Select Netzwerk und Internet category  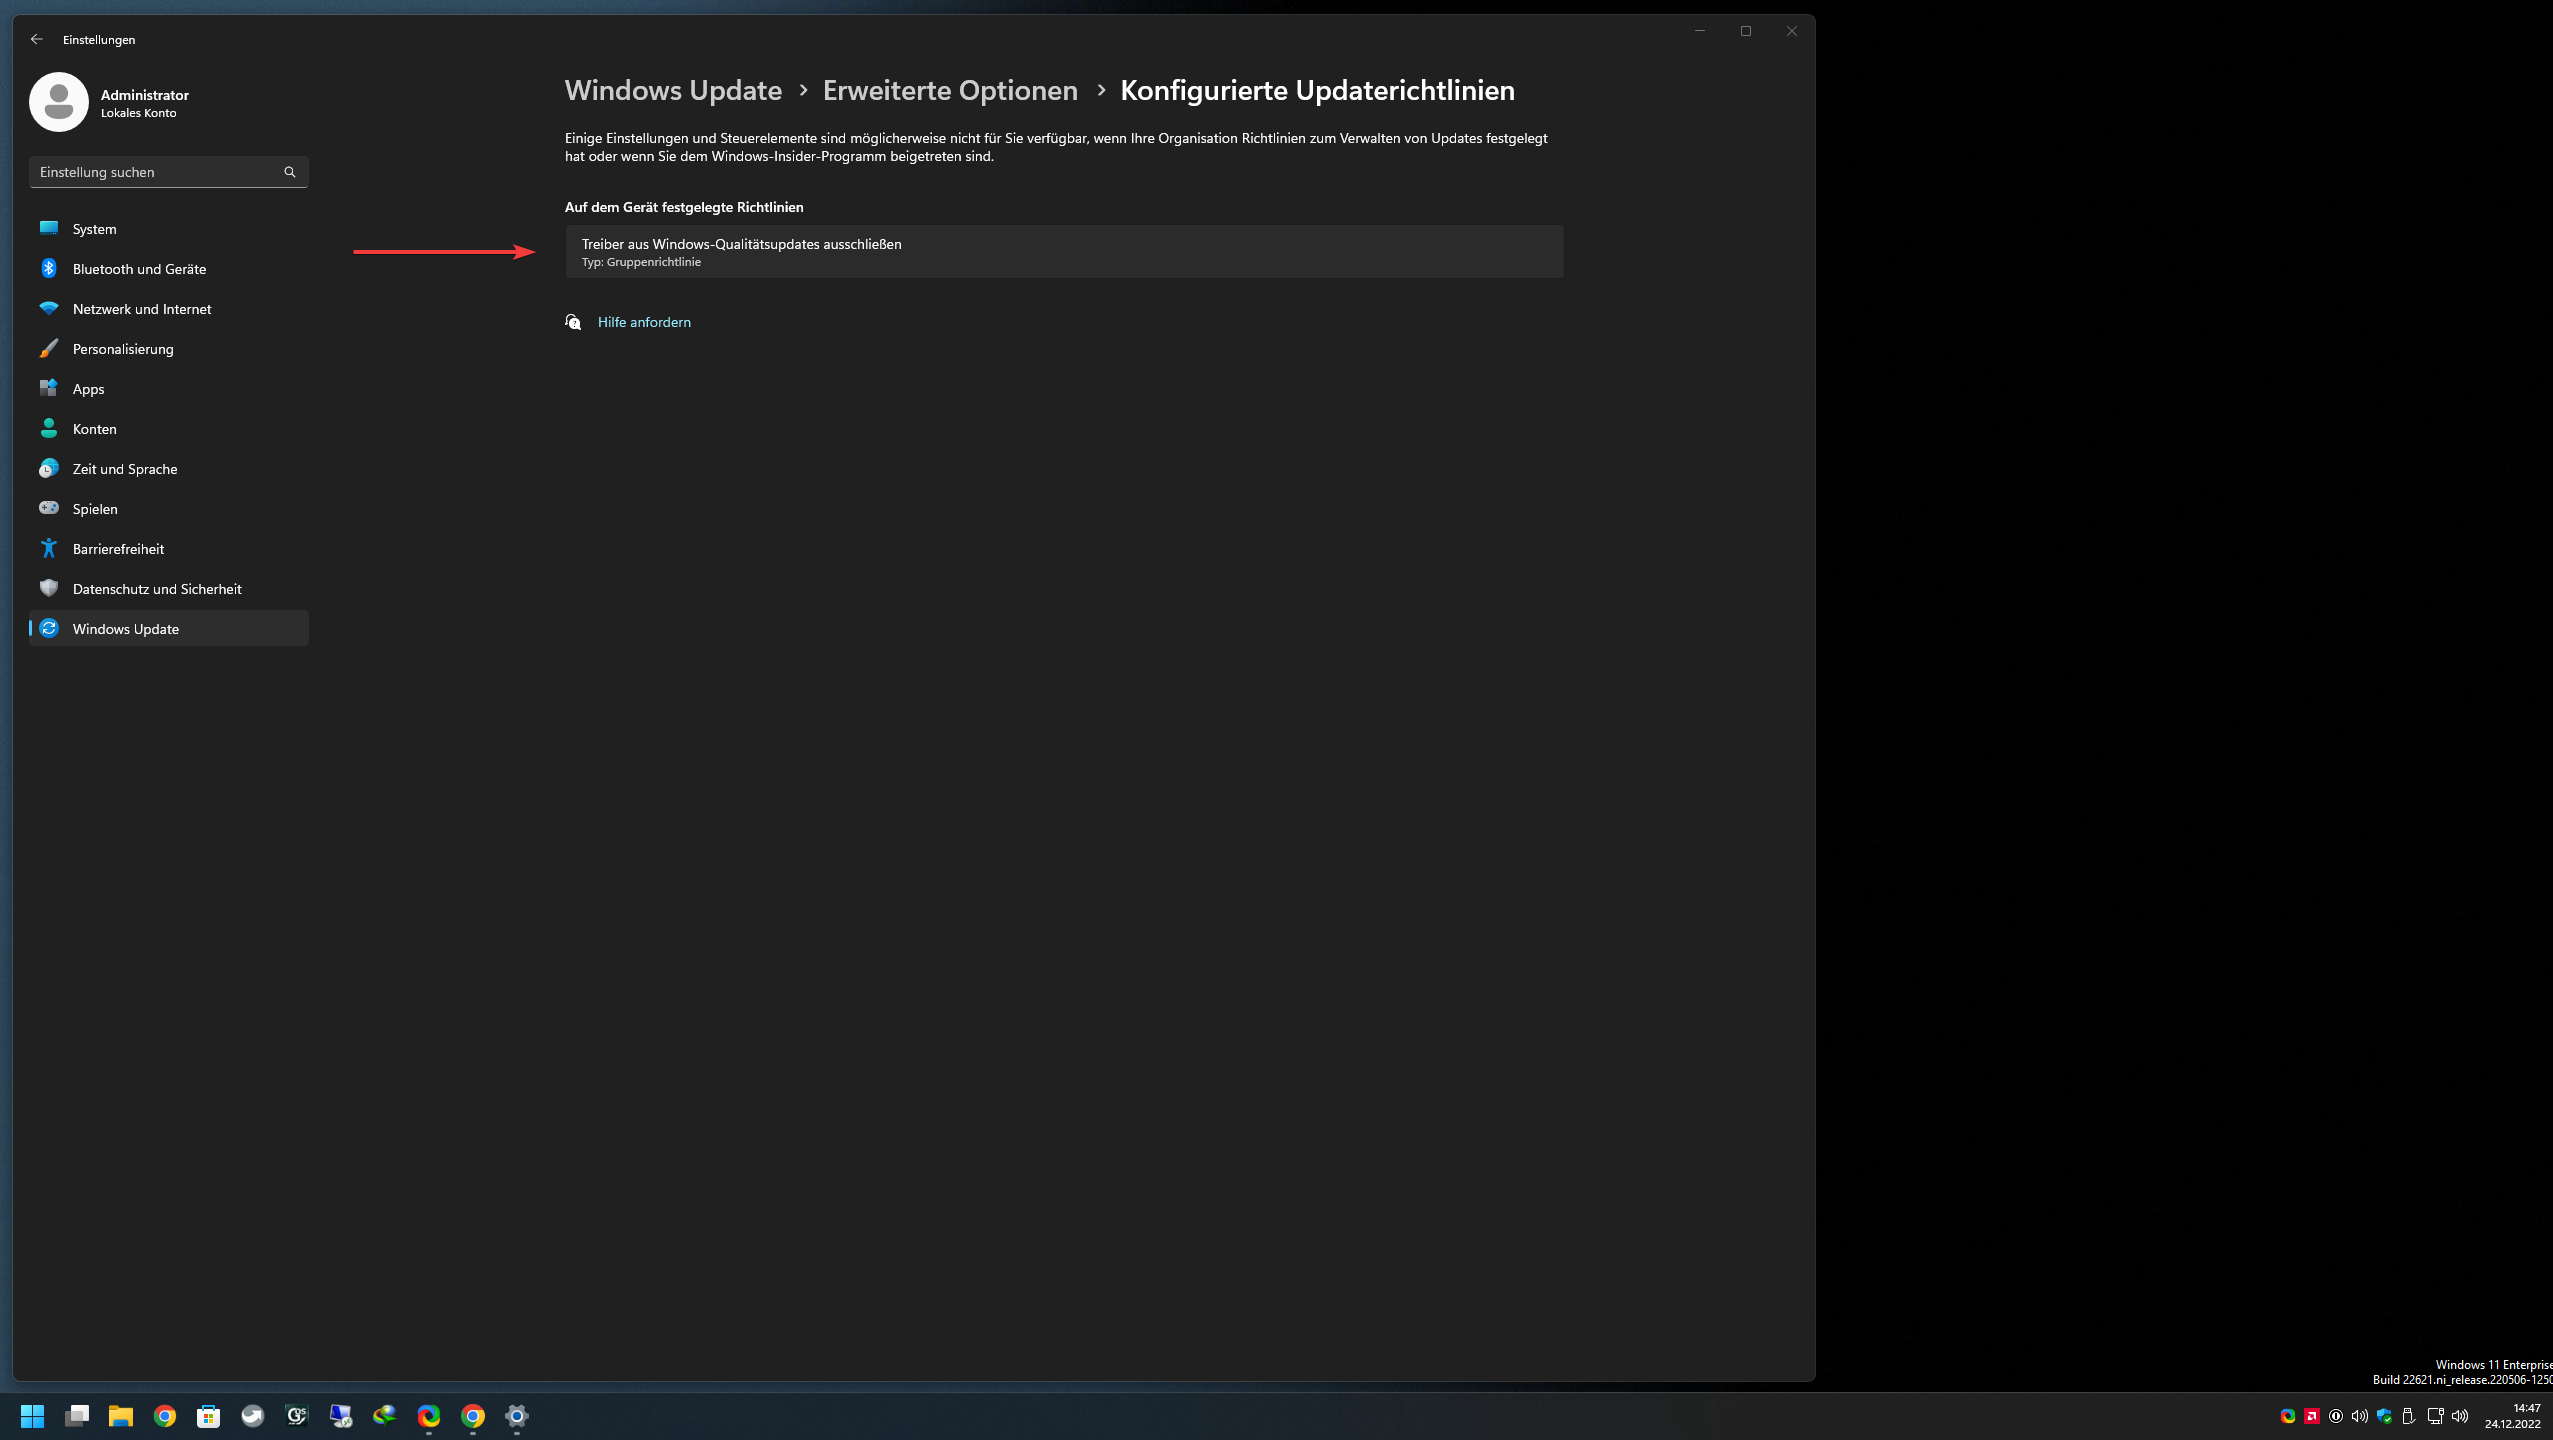pos(141,309)
